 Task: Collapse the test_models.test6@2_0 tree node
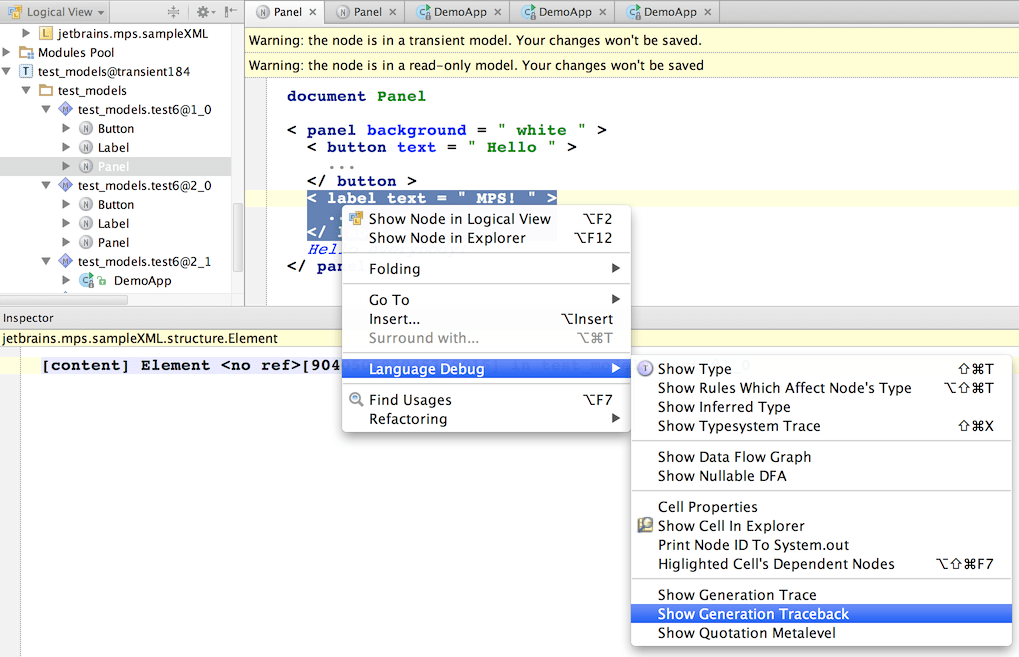(x=46, y=185)
